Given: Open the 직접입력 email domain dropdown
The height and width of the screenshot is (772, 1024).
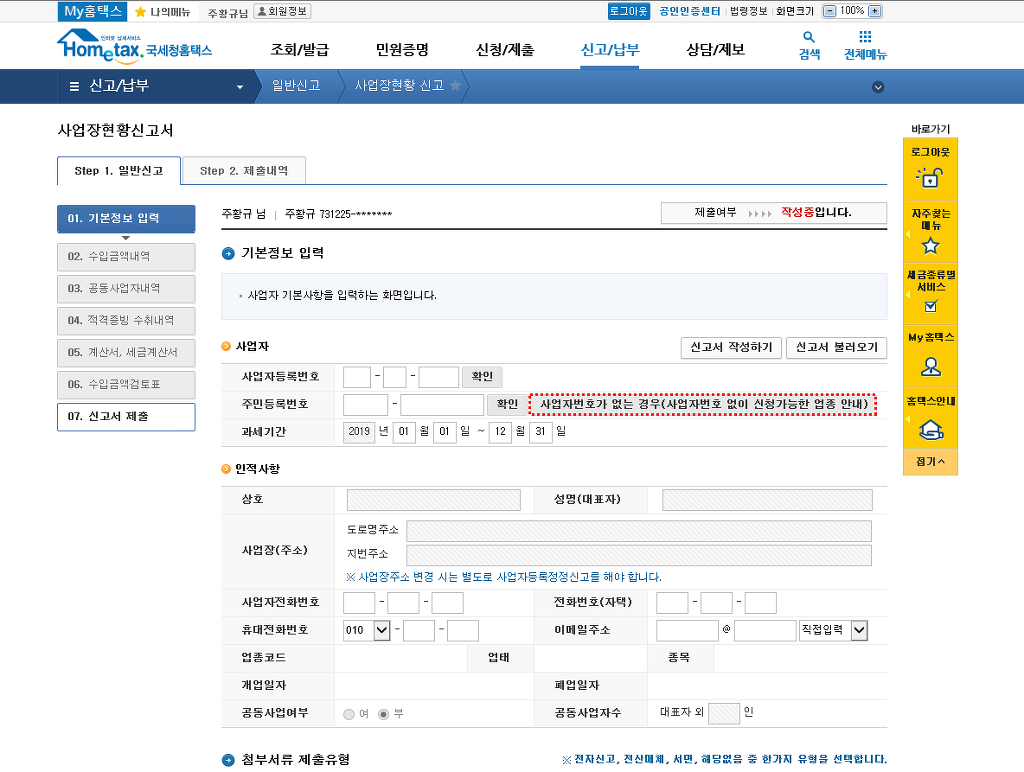Looking at the screenshot, I should pos(859,631).
